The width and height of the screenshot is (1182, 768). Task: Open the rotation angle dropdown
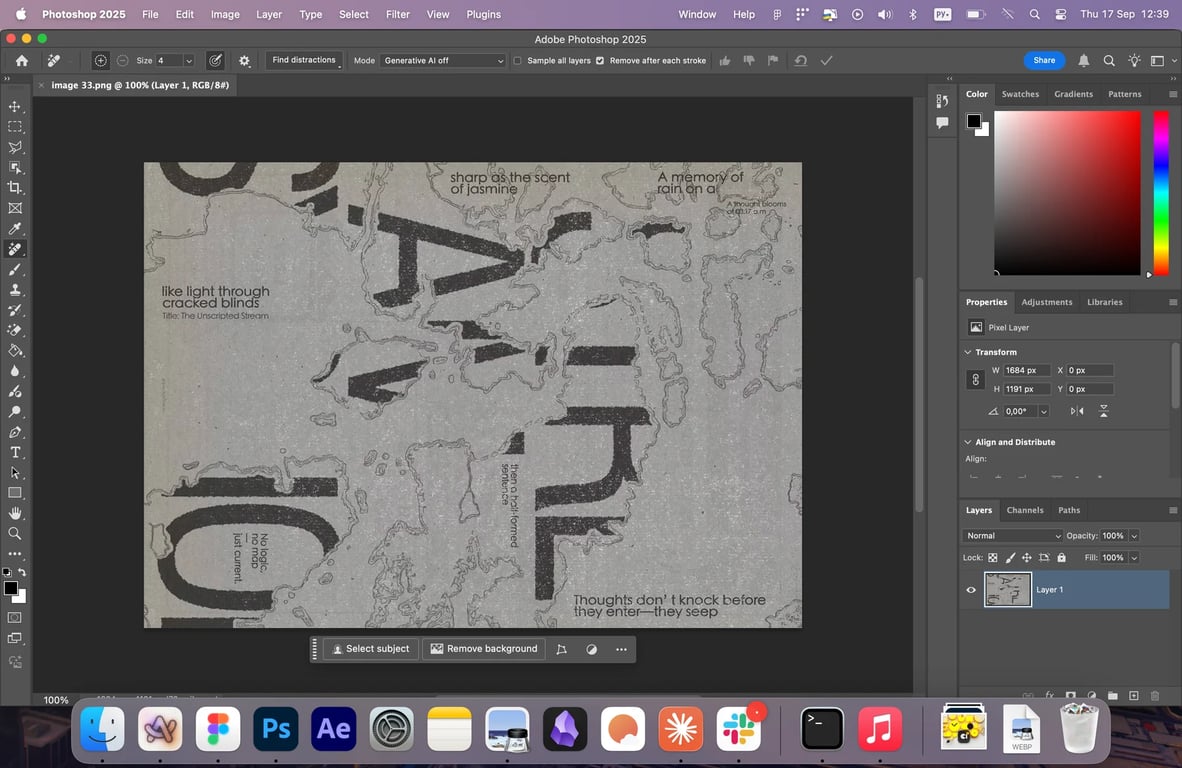coord(1043,412)
